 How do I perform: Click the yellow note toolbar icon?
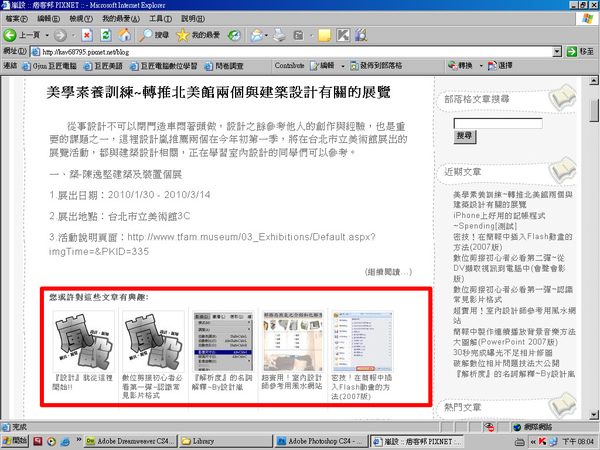point(324,35)
